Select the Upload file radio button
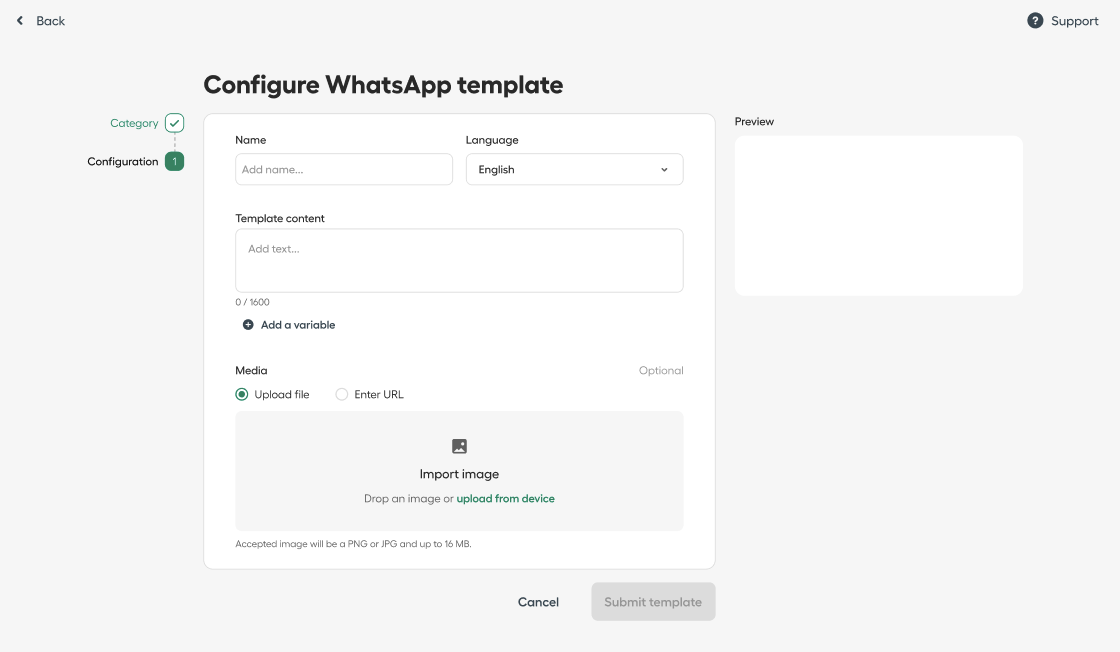 (x=242, y=394)
